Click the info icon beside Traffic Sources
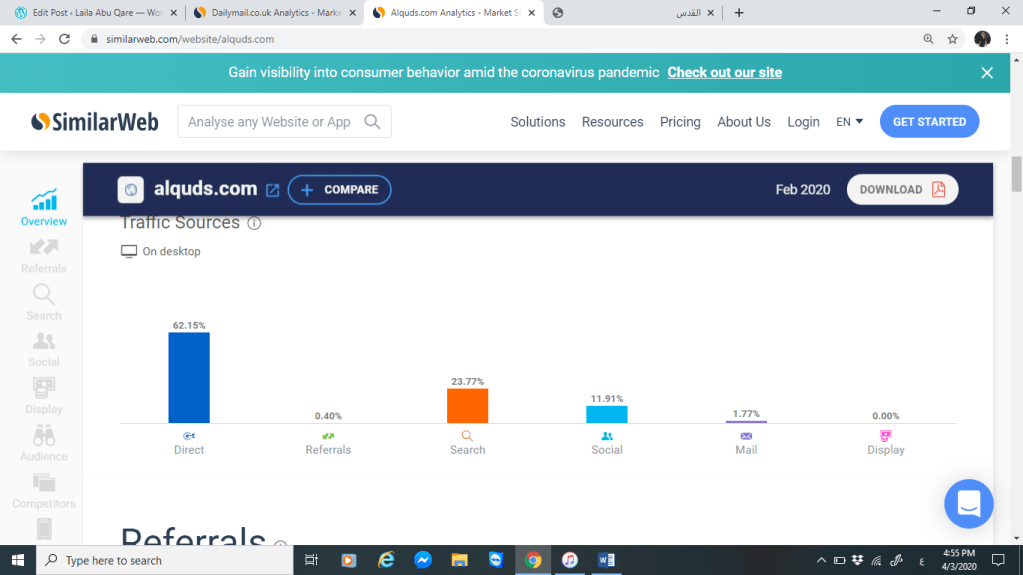 [x=254, y=223]
